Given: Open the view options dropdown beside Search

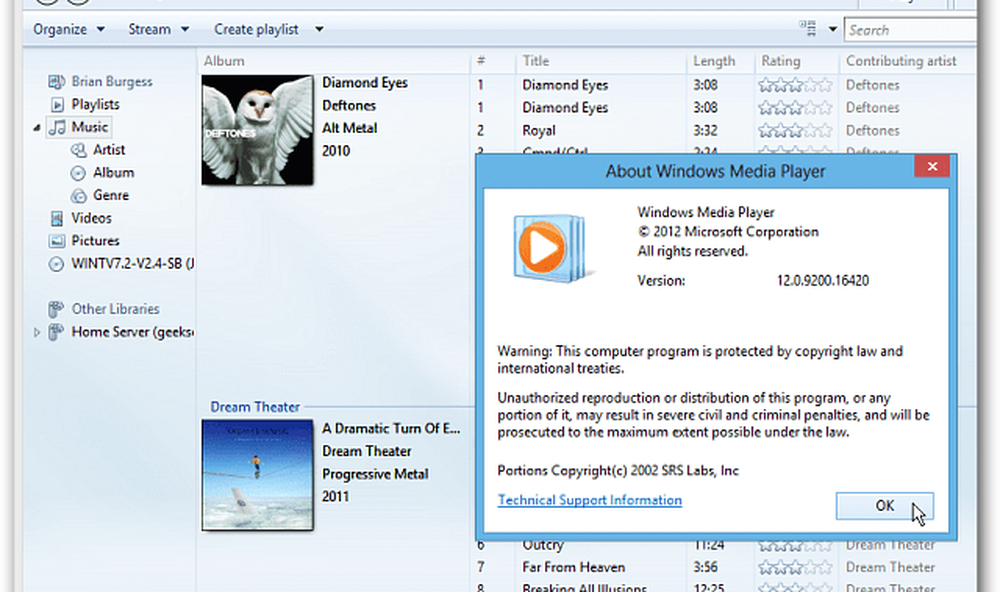Looking at the screenshot, I should (832, 30).
